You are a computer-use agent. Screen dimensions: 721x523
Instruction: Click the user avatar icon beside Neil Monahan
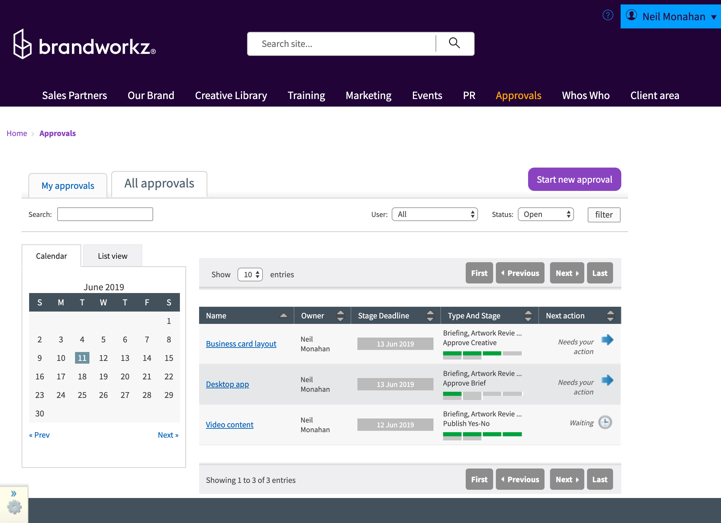tap(631, 16)
